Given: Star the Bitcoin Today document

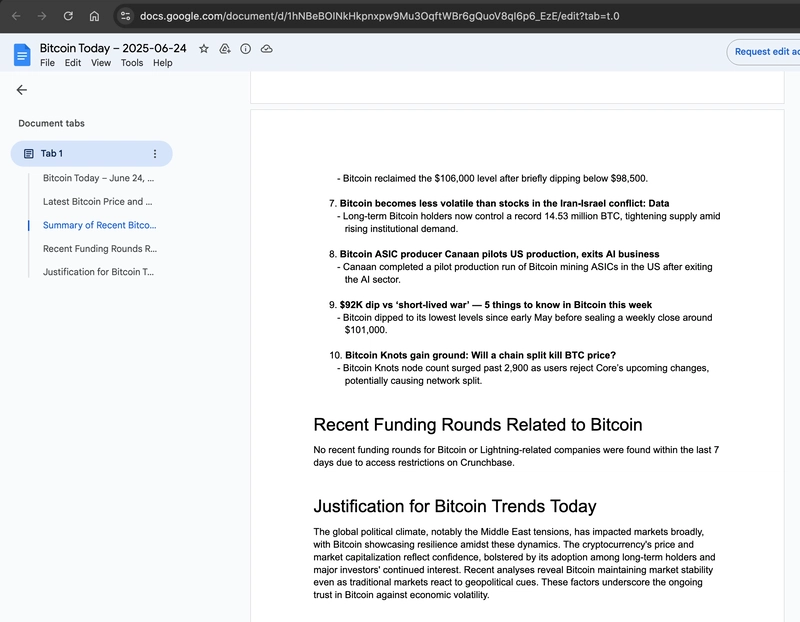Looking at the screenshot, I should click(204, 49).
